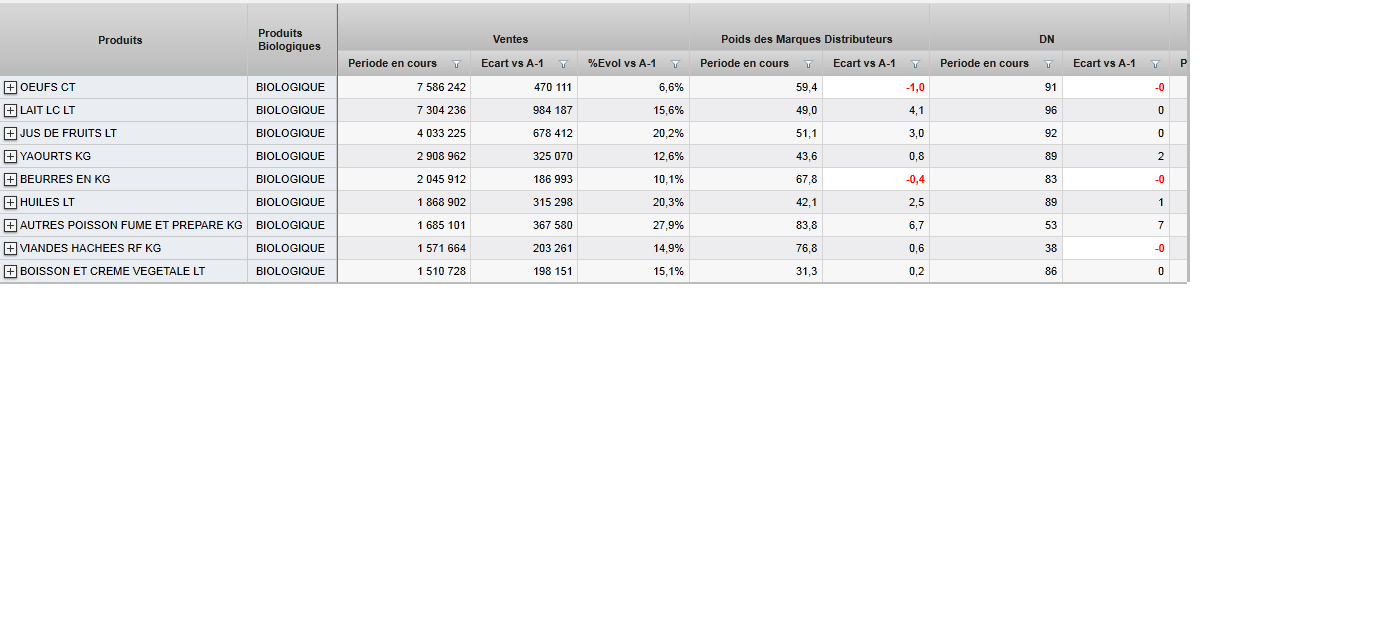Click Poids des Marques Distributeurs group header

(809, 28)
